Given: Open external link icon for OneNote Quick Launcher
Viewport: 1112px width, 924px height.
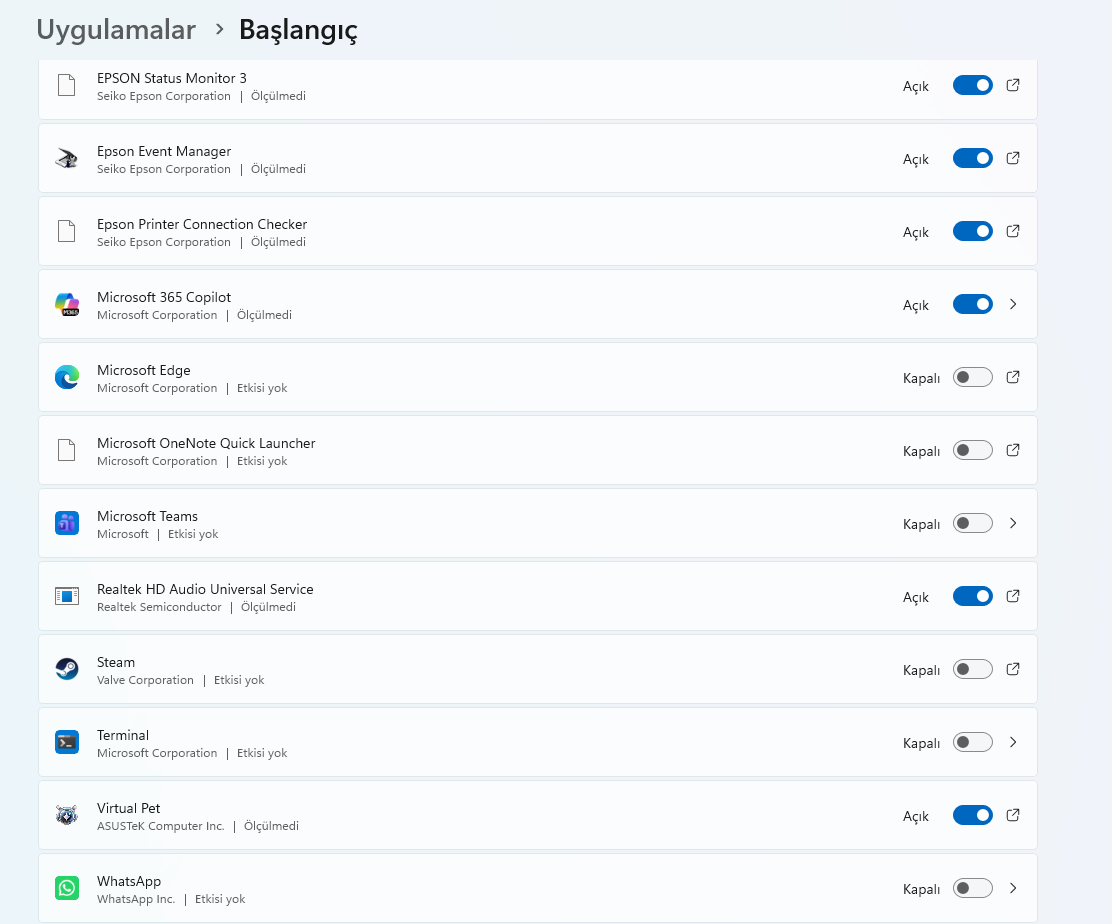Looking at the screenshot, I should (1013, 450).
